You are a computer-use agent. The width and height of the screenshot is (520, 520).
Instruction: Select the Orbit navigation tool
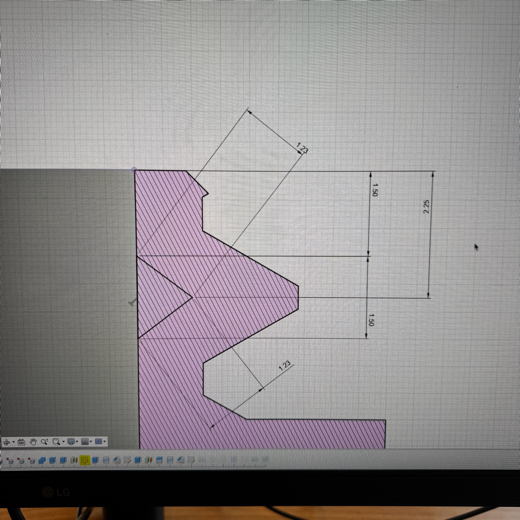7,442
